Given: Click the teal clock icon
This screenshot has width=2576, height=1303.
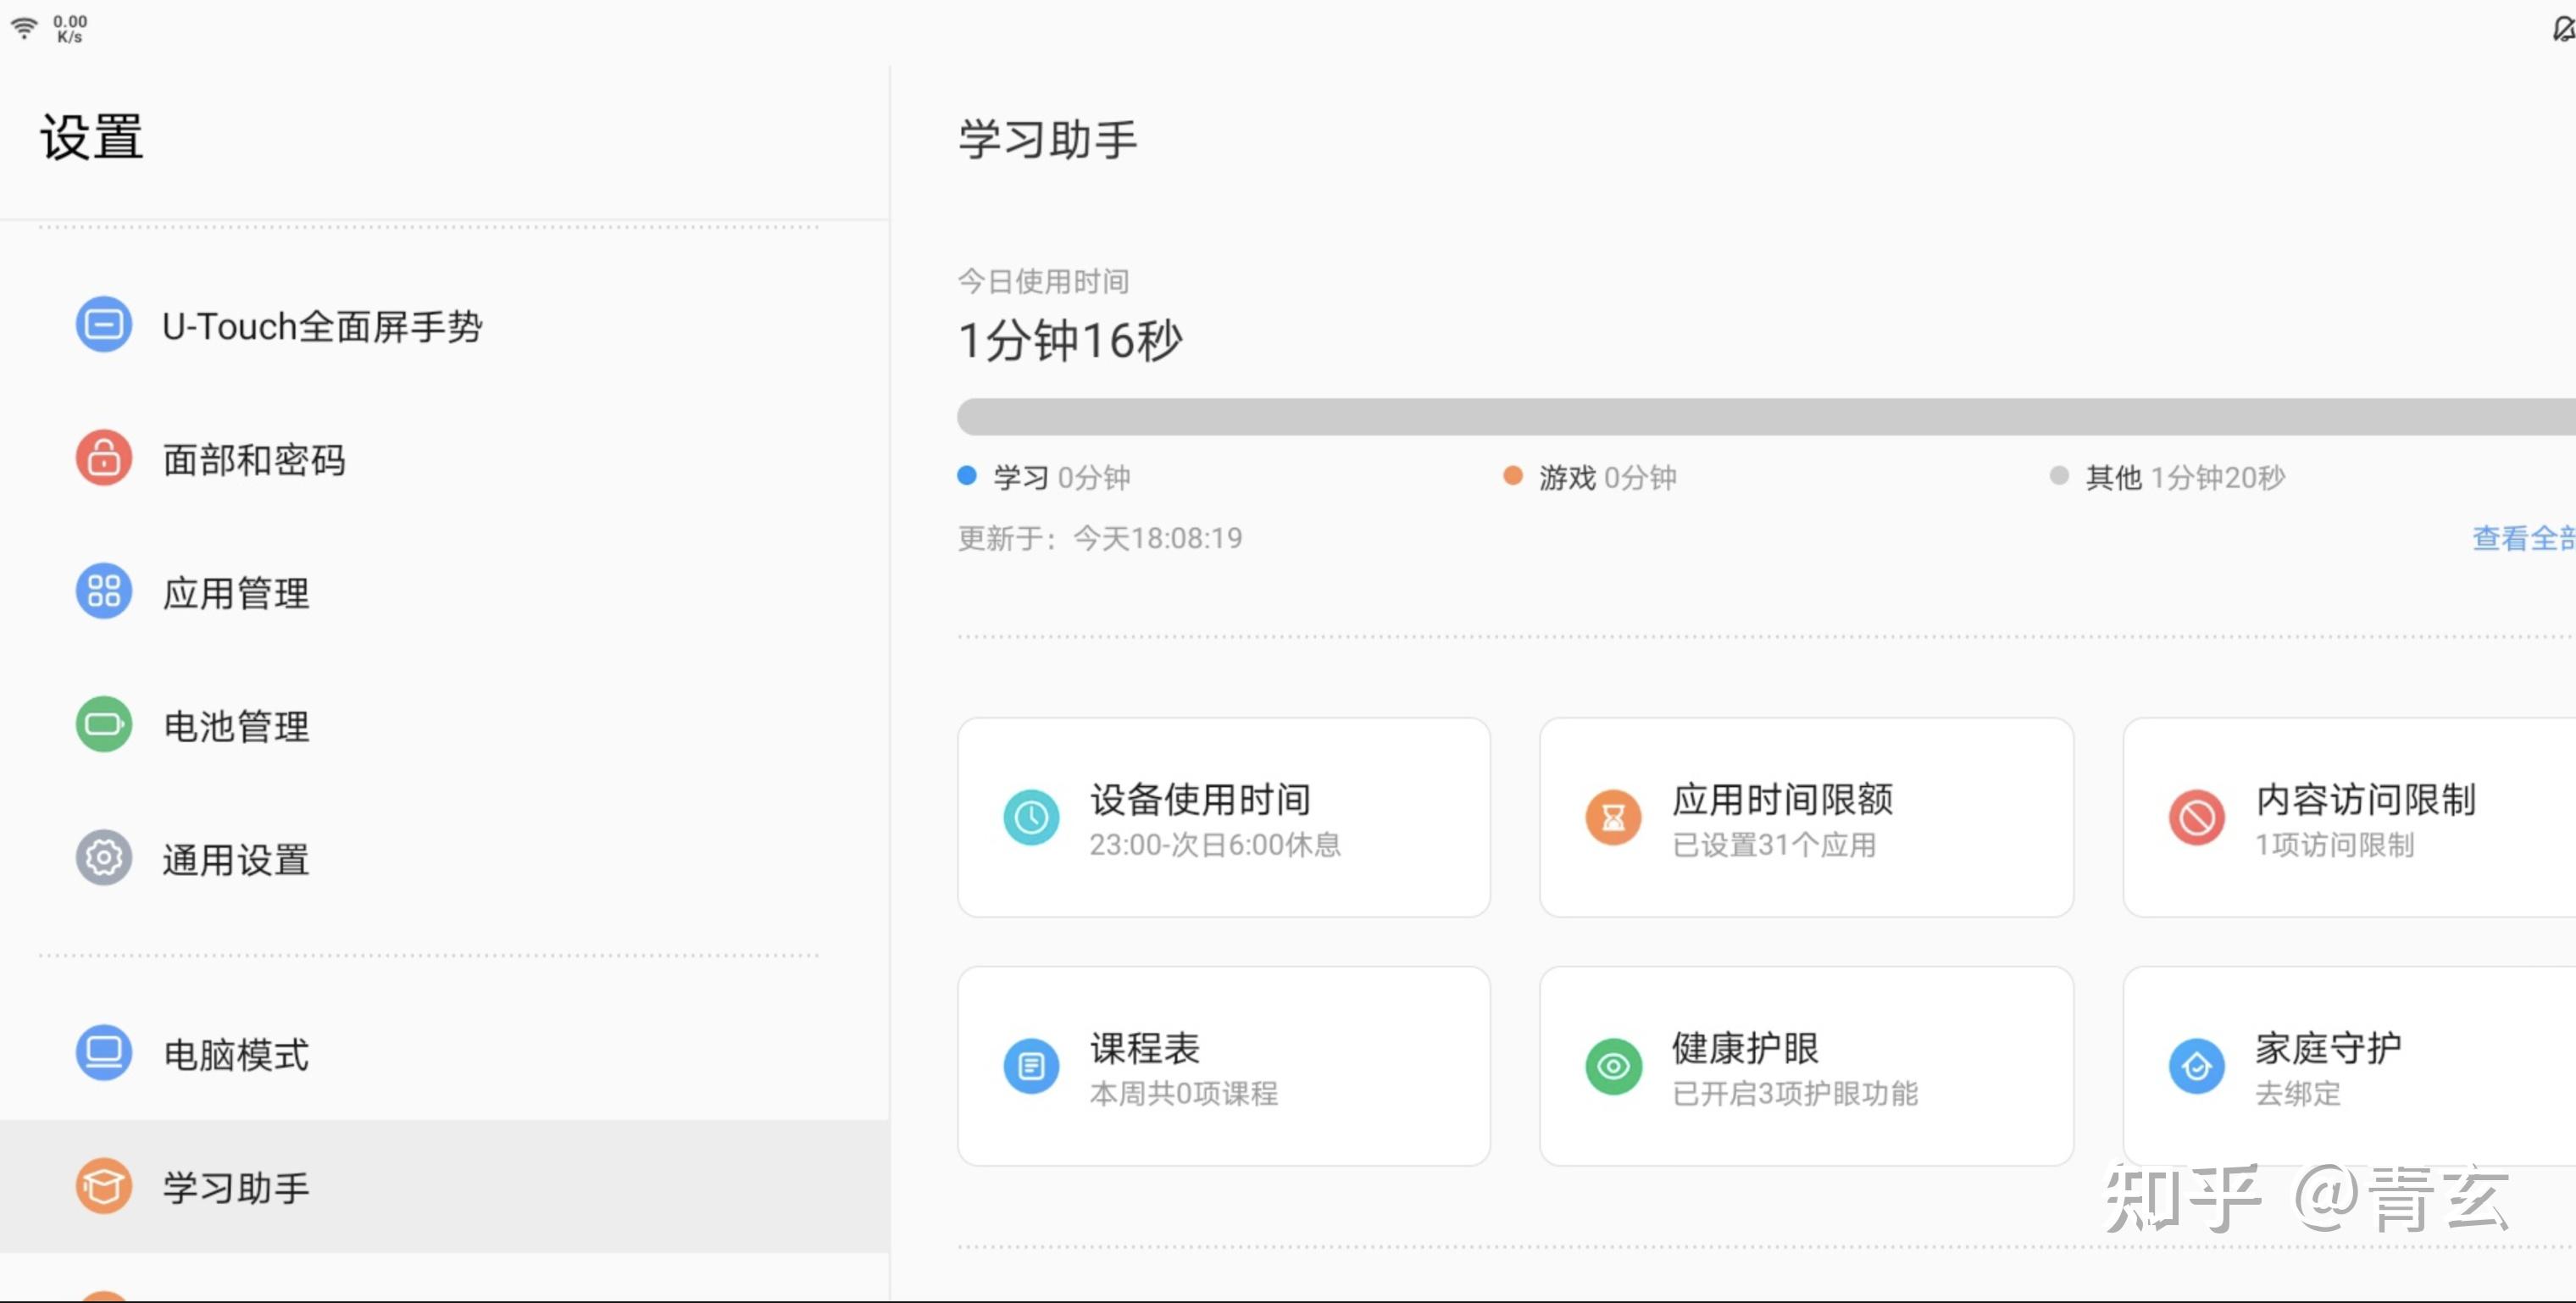Looking at the screenshot, I should click(x=1031, y=818).
